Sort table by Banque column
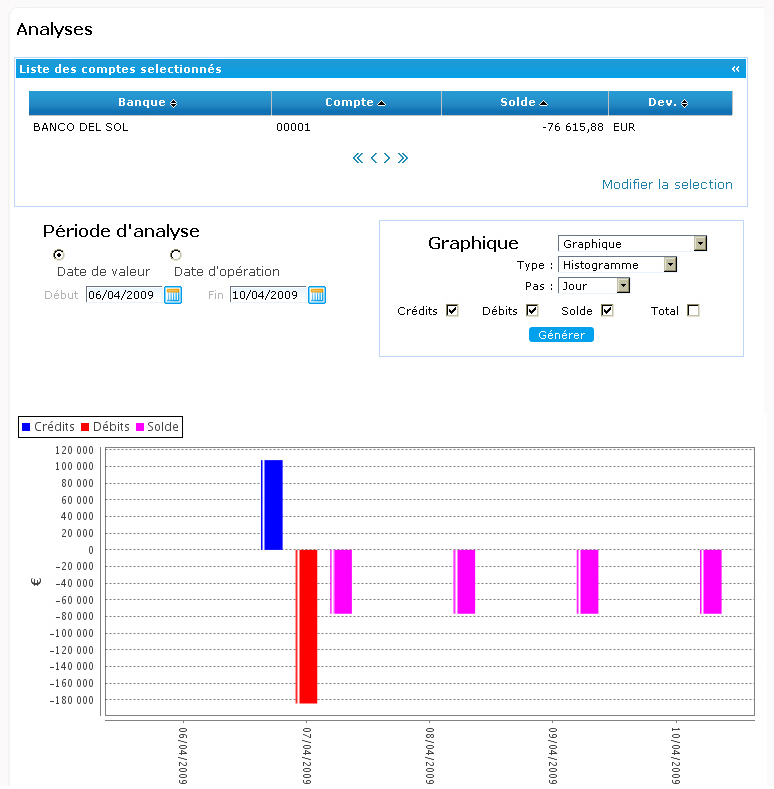 point(174,103)
